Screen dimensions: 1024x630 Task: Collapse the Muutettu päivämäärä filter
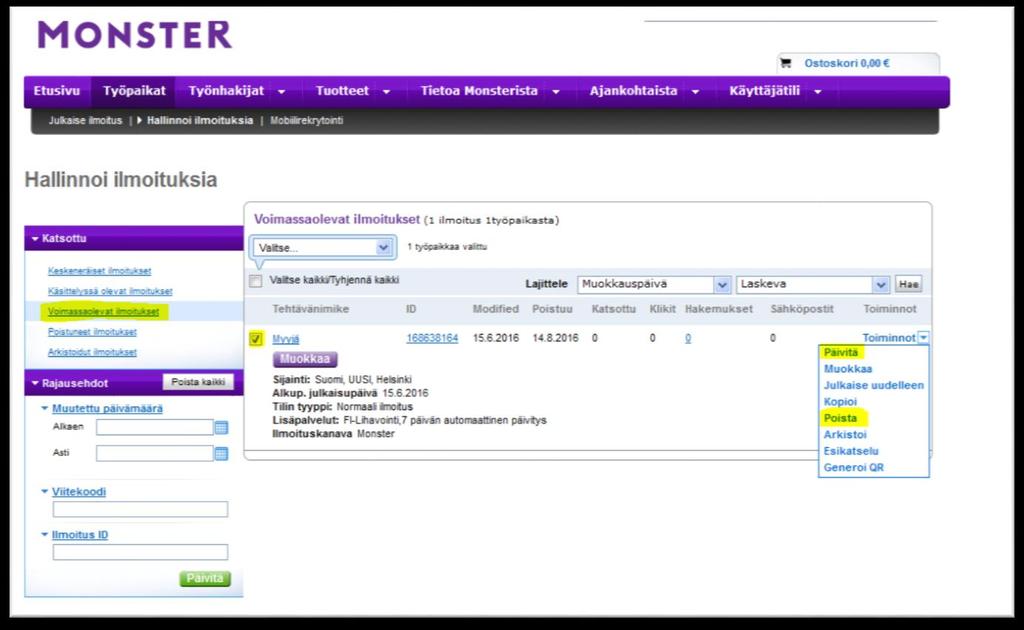click(44, 408)
